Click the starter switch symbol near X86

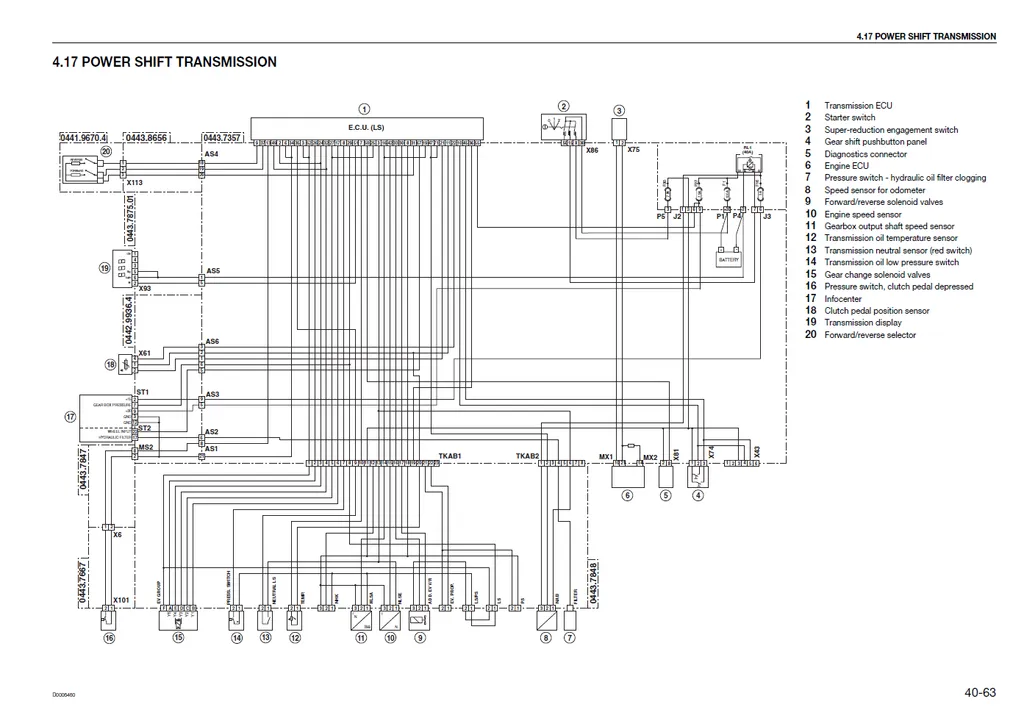pos(564,126)
